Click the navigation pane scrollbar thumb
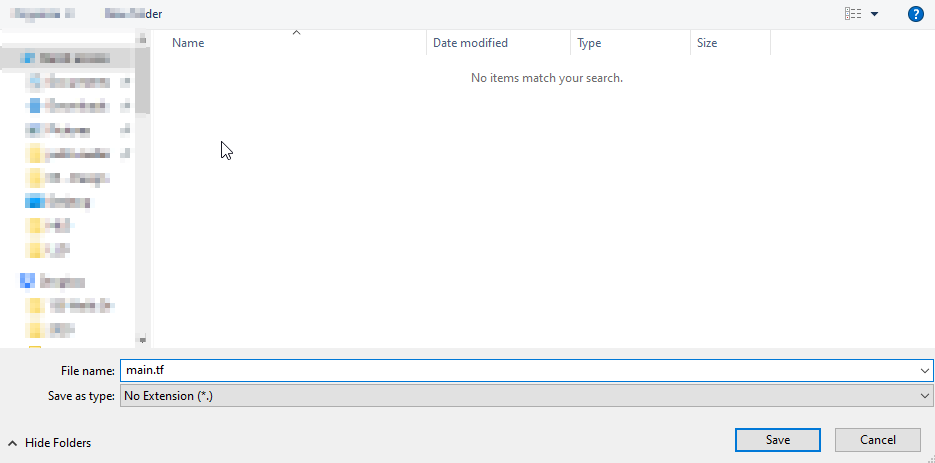935x463 pixels. [x=143, y=80]
